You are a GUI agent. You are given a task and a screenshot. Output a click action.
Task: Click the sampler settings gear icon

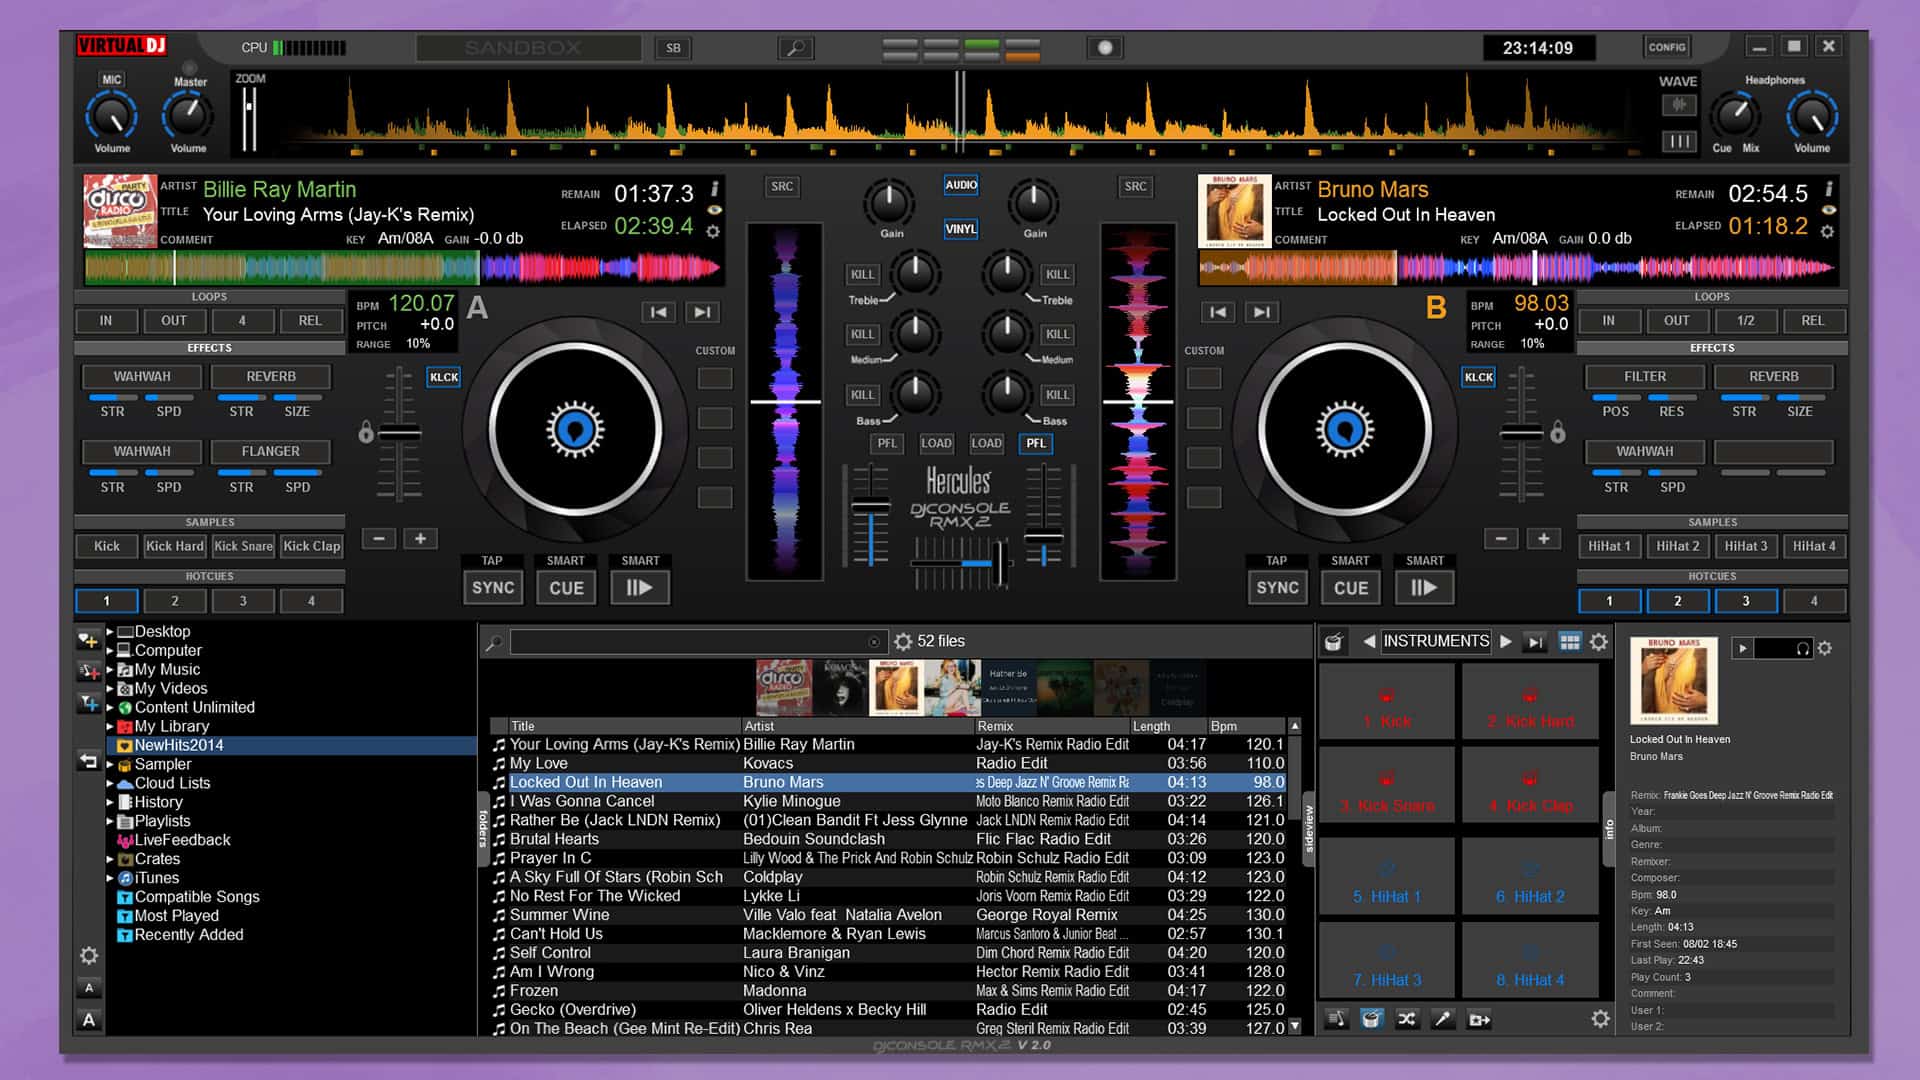point(1600,1018)
